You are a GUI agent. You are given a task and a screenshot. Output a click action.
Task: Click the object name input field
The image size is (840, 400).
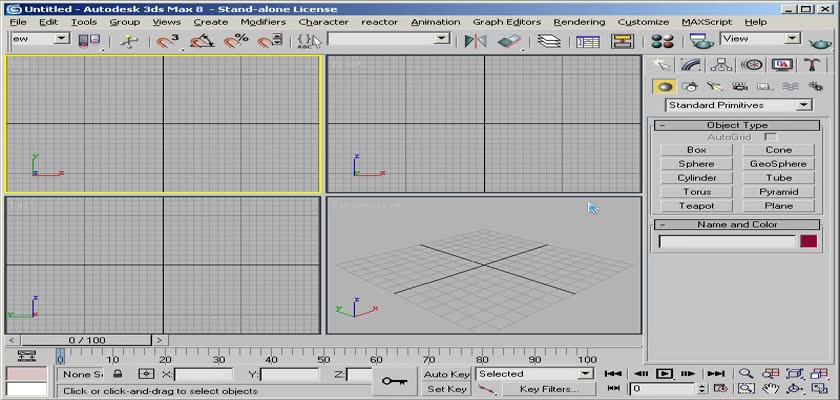pyautogui.click(x=727, y=241)
